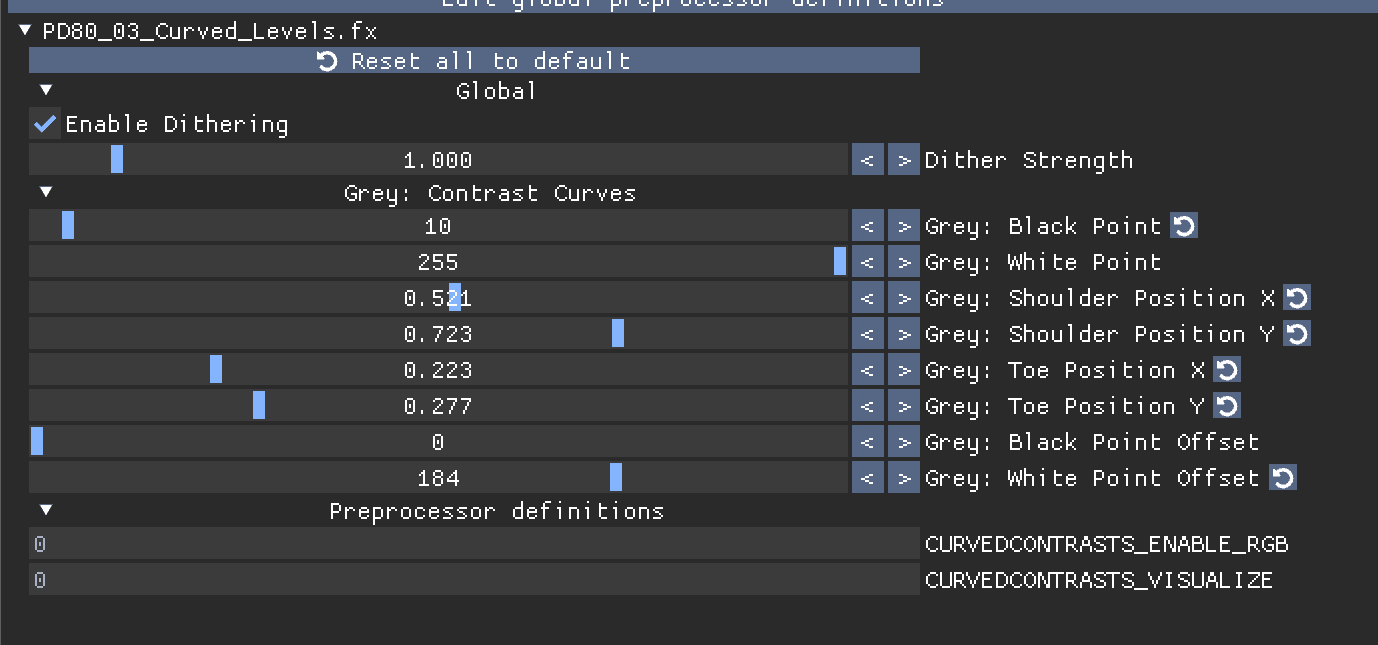Reset Grey: Toe Position Y value
Image resolution: width=1378 pixels, height=645 pixels.
coord(1227,406)
